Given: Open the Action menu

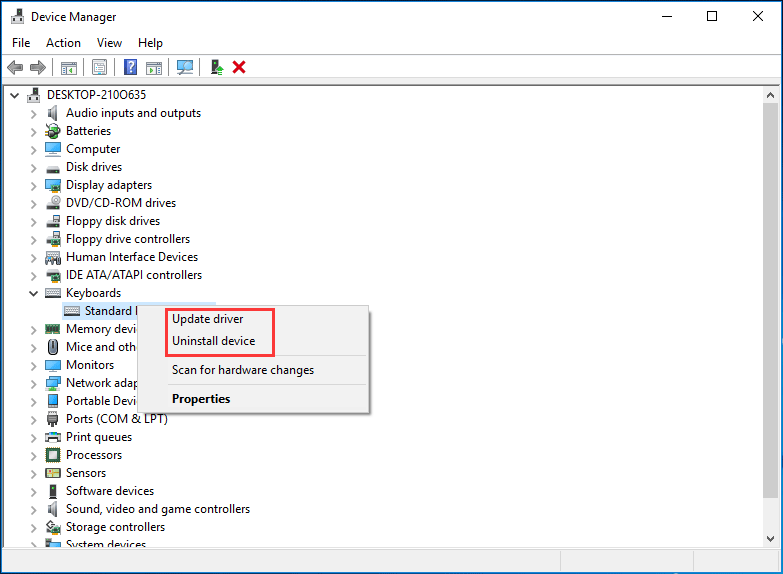Looking at the screenshot, I should click(x=63, y=43).
